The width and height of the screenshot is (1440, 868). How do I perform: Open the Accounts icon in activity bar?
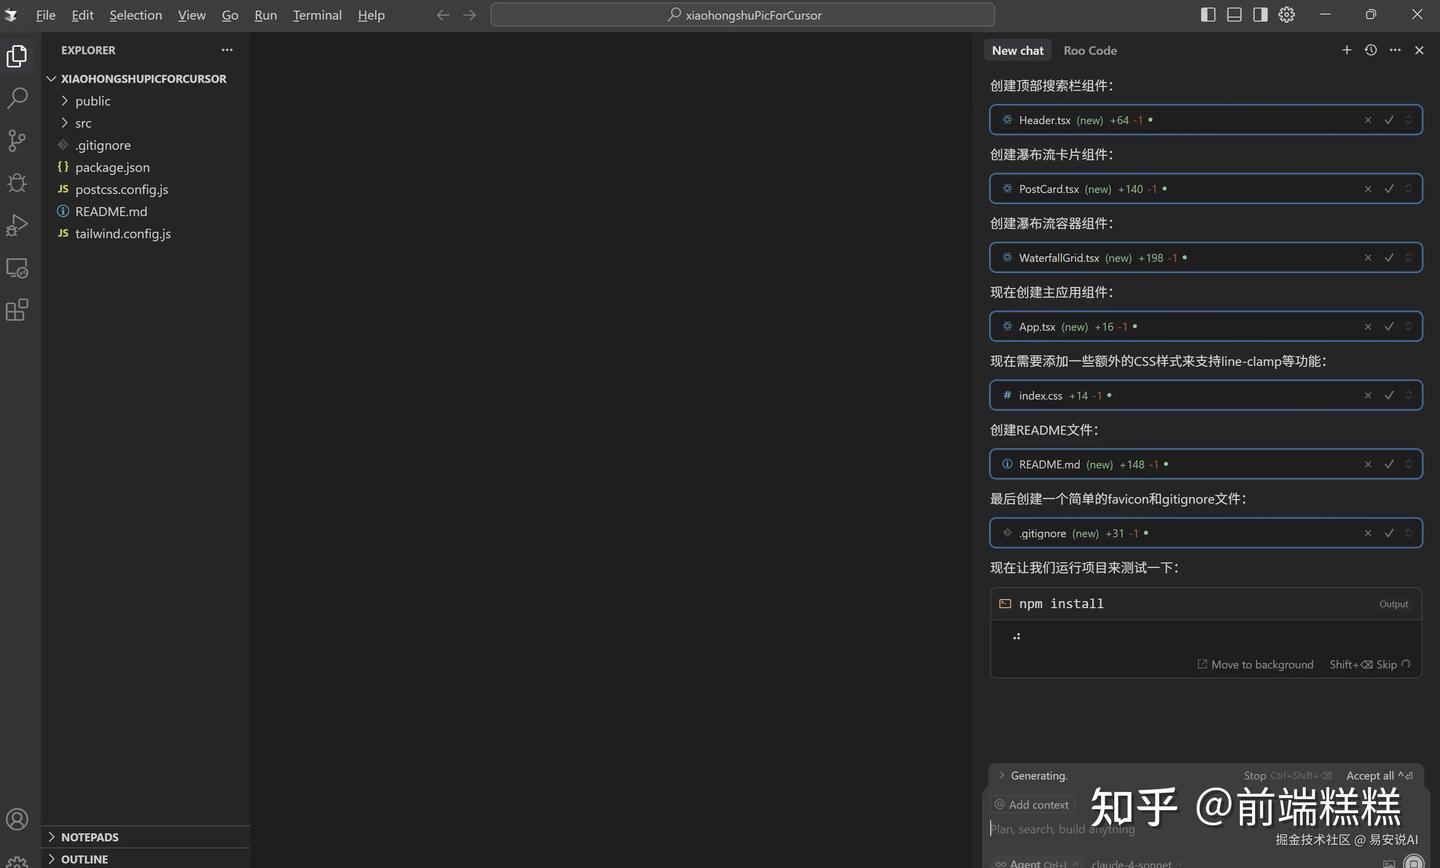coord(17,820)
